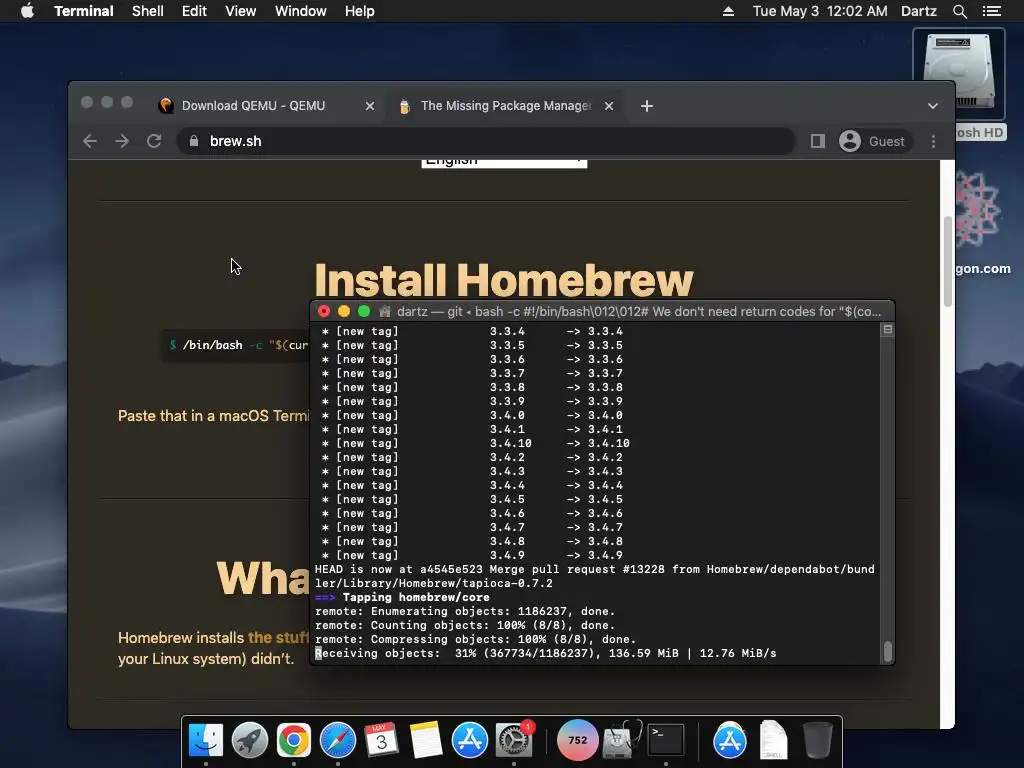Screen dimensions: 1024x768
Task: Open the Edit menu
Action: [x=194, y=11]
